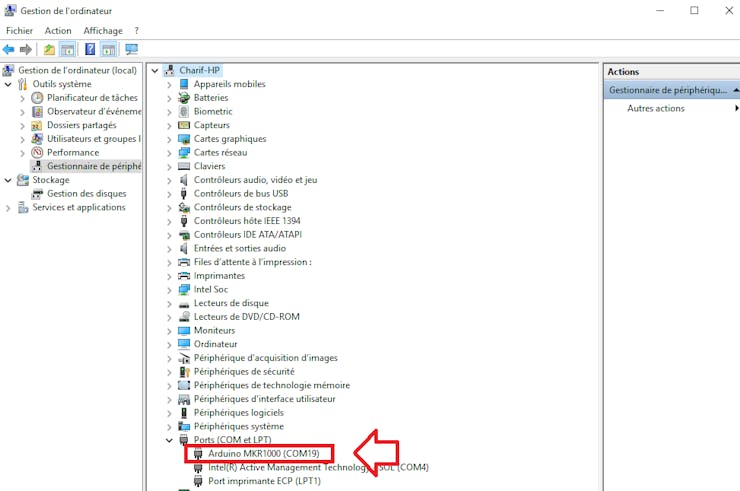
Task: Collapse the Gestionnaire de périphériques actions header
Action: (x=736, y=90)
